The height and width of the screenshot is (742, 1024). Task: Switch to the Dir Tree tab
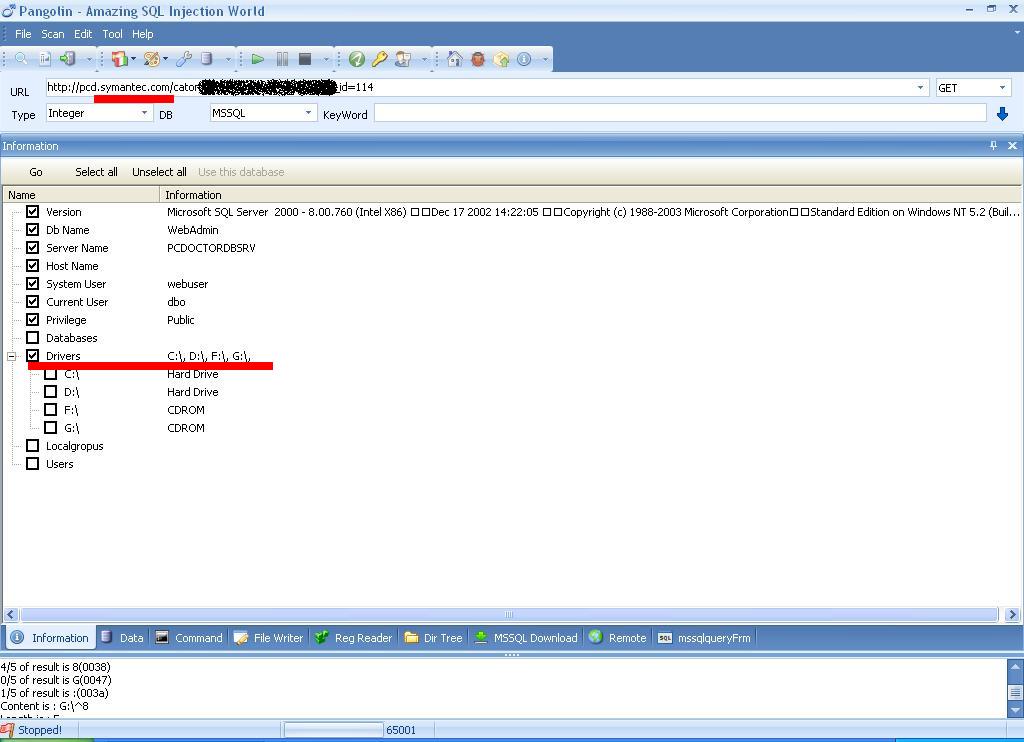(x=433, y=637)
